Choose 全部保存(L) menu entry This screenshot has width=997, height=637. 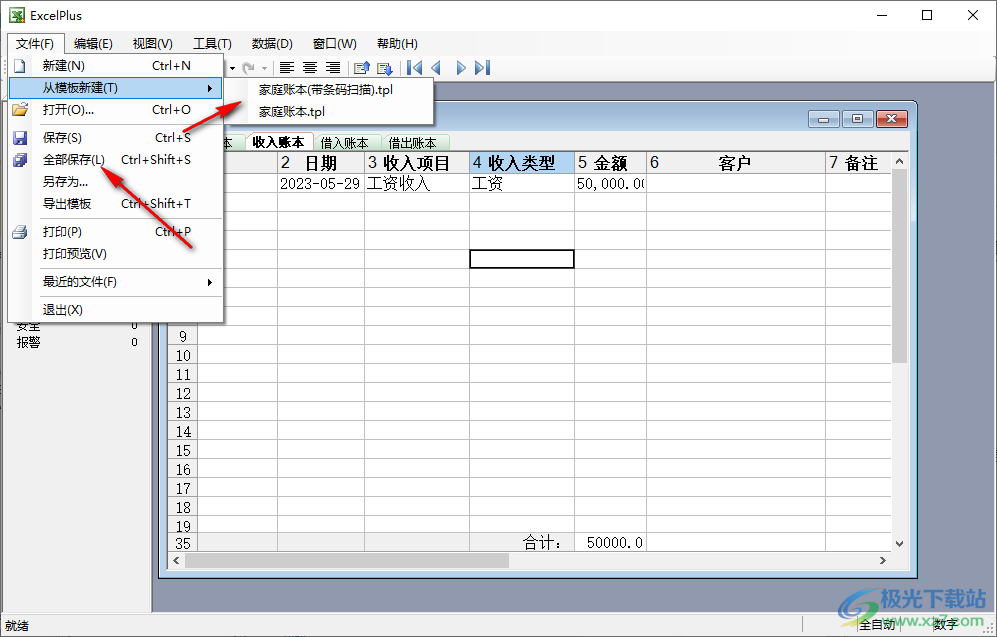coord(115,160)
